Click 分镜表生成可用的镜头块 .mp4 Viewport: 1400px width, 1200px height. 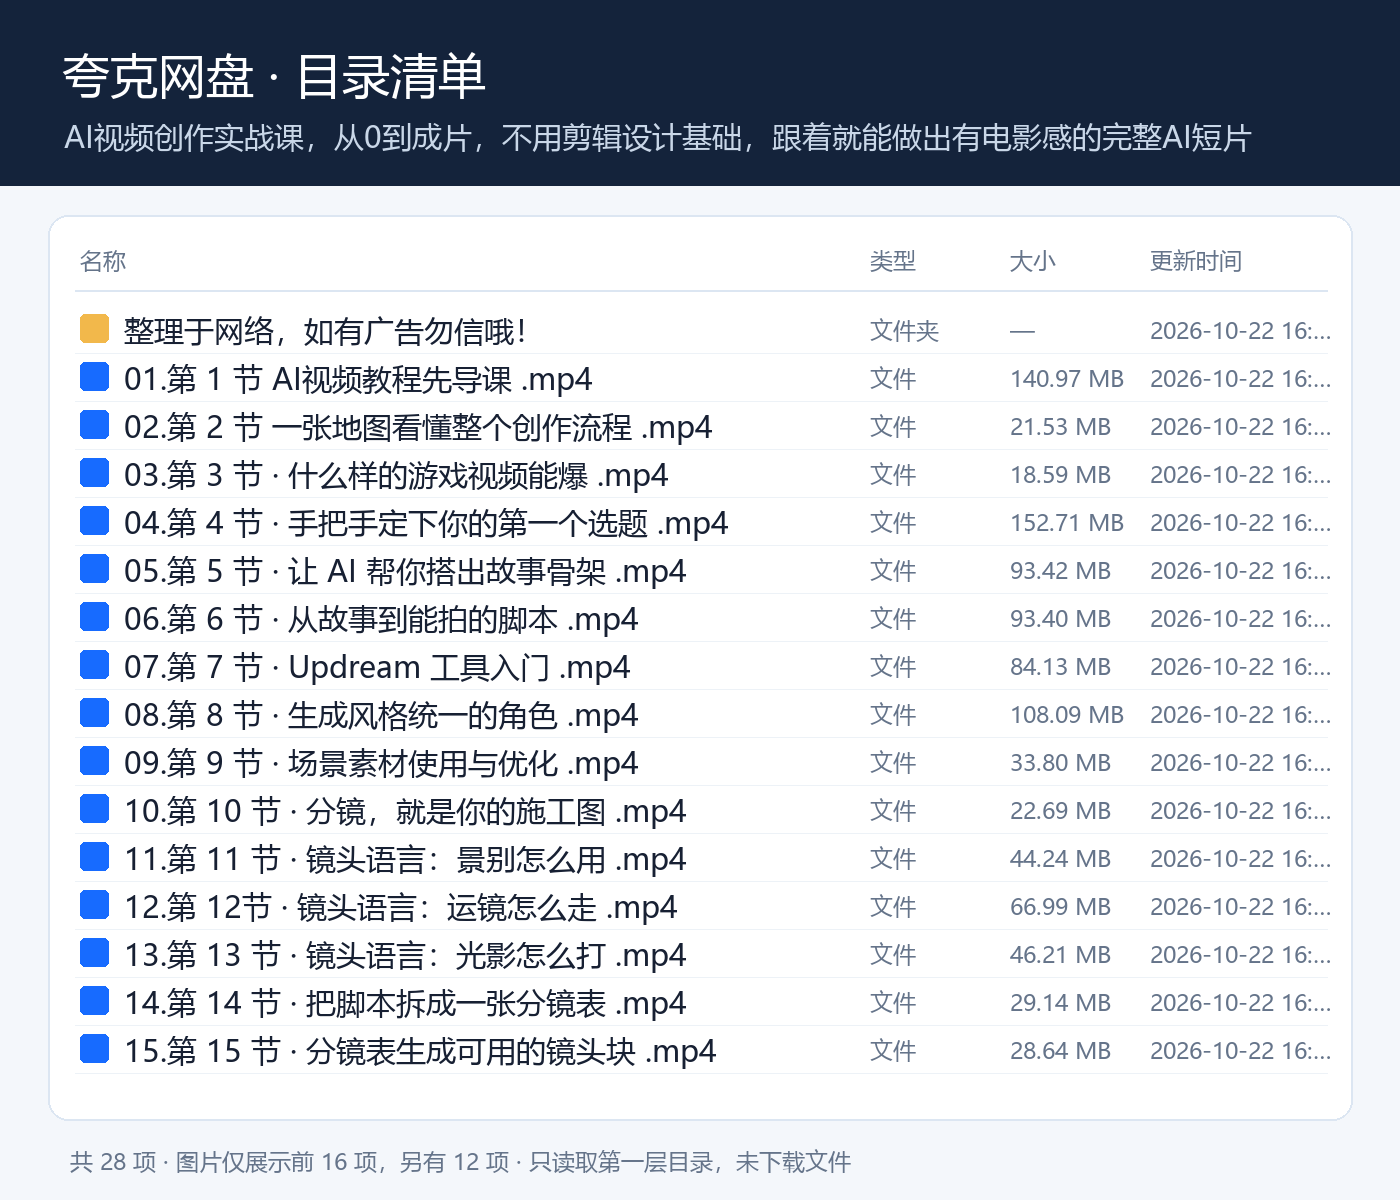pyautogui.click(x=511, y=1051)
